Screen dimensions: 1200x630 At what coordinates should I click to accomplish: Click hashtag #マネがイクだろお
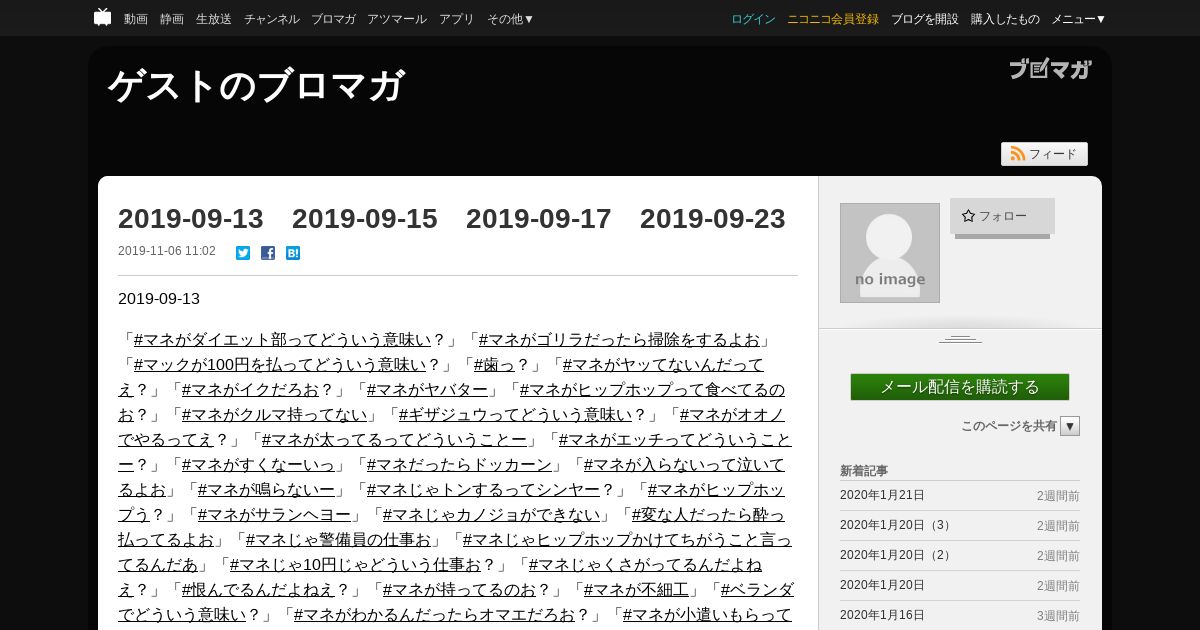click(x=250, y=390)
